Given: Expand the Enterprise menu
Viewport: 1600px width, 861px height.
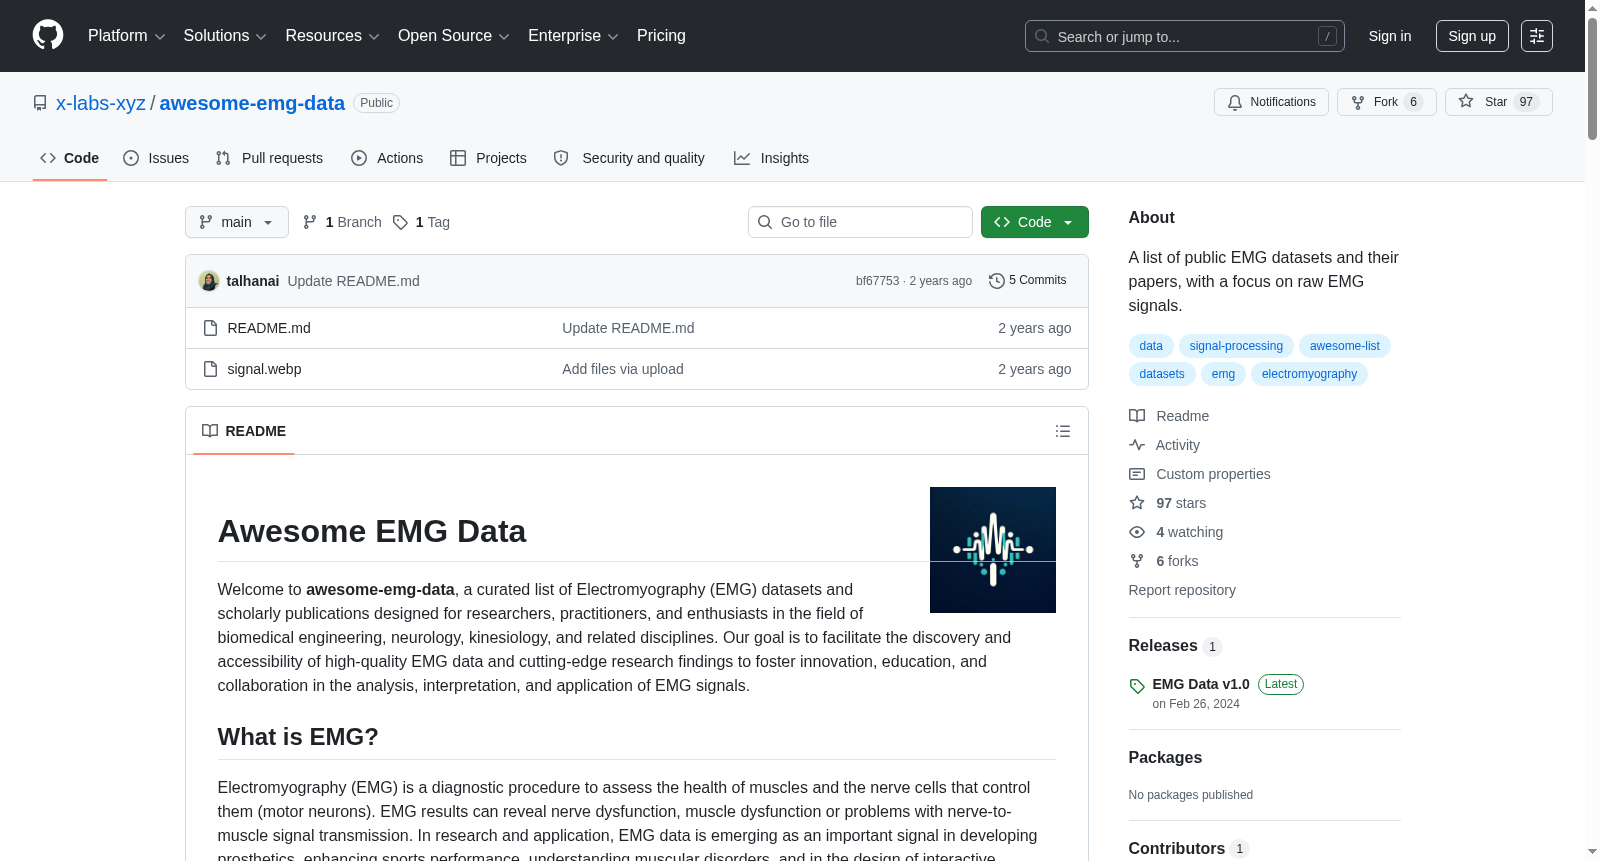Looking at the screenshot, I should pos(573,36).
